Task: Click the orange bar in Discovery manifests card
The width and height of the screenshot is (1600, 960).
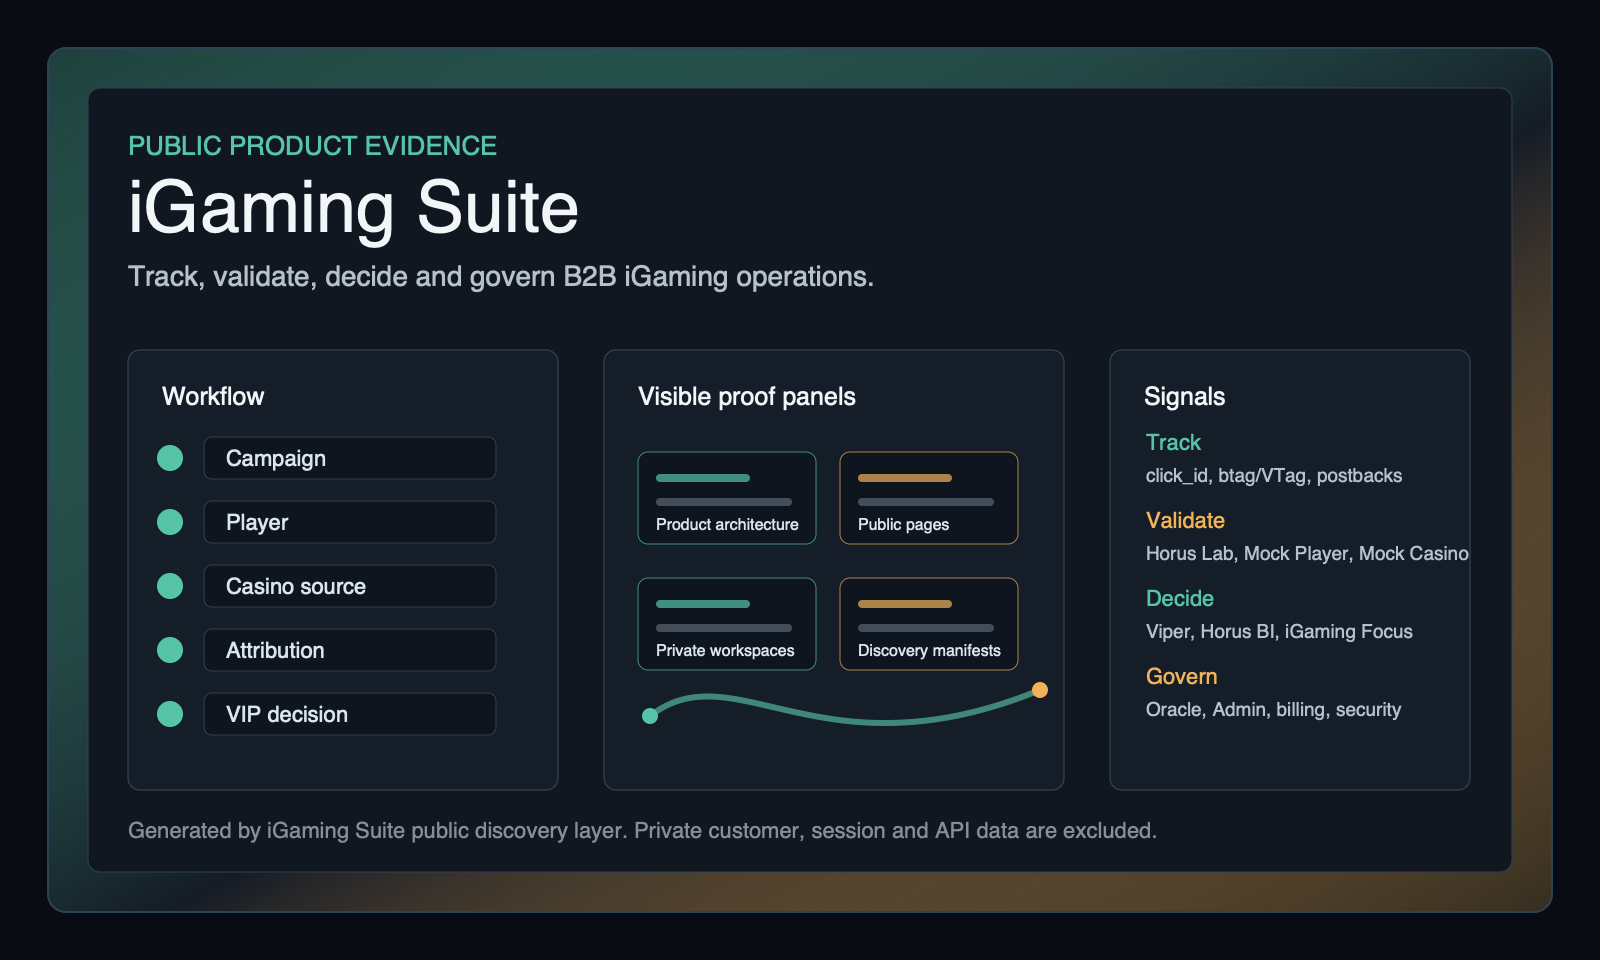Action: coord(905,604)
